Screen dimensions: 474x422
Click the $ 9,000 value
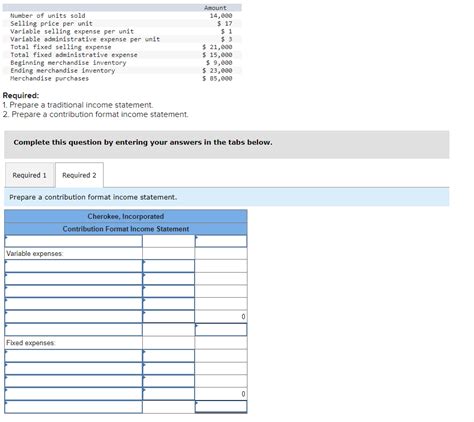(219, 63)
